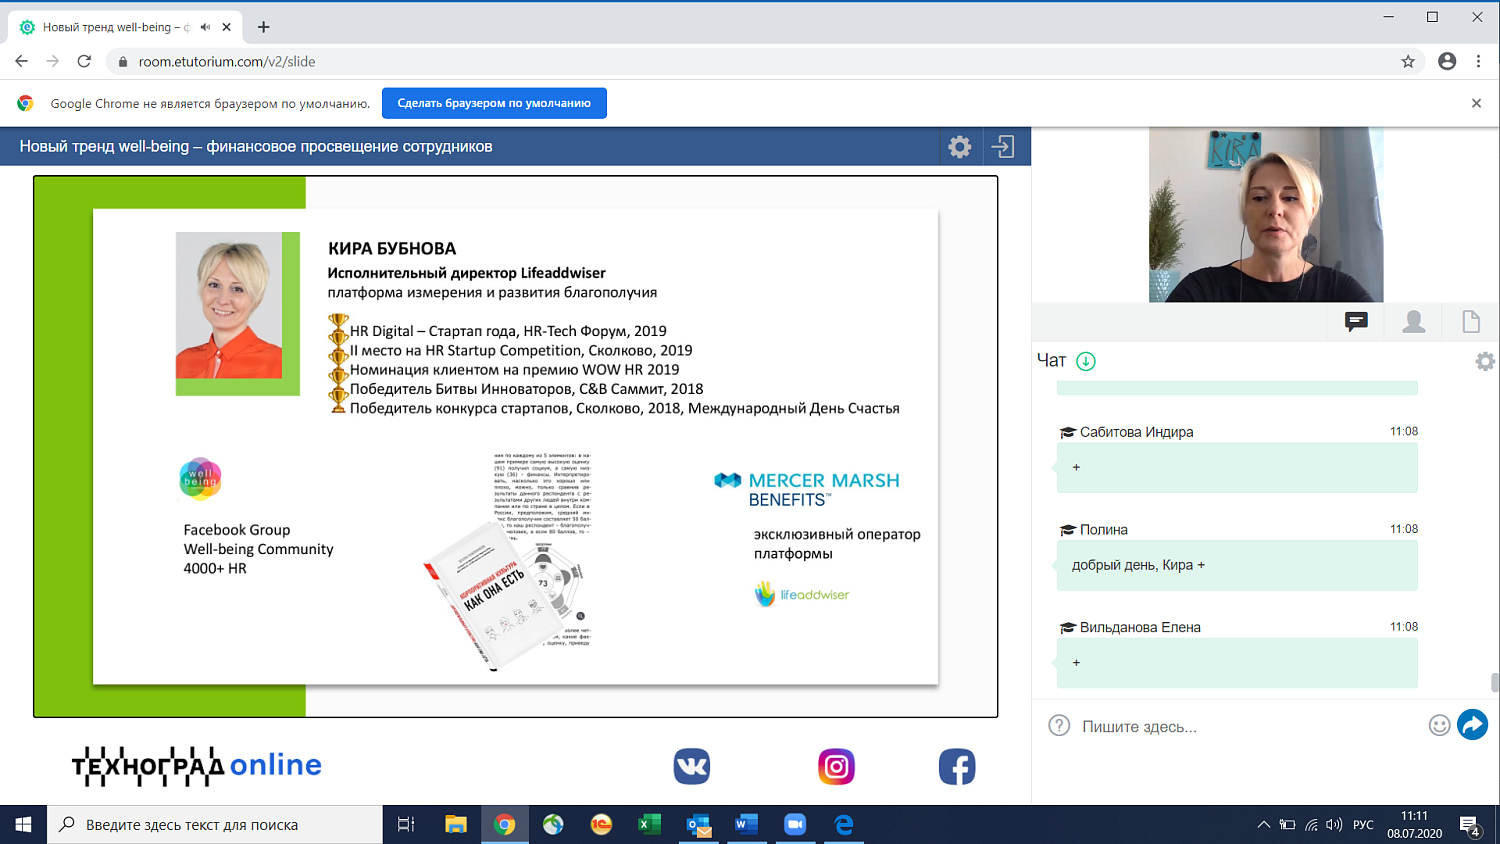This screenshot has height=844, width=1500.
Task: Go back in browser history
Action: pos(21,61)
